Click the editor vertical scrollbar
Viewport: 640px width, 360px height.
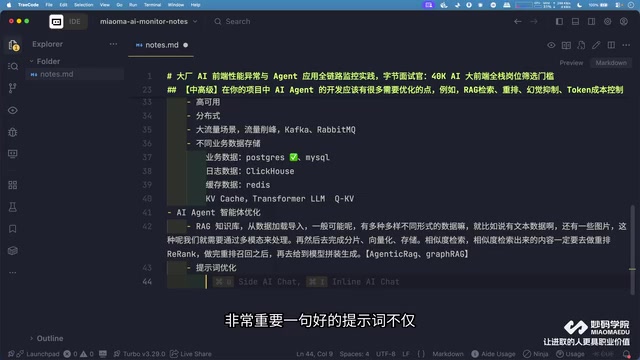point(632,249)
